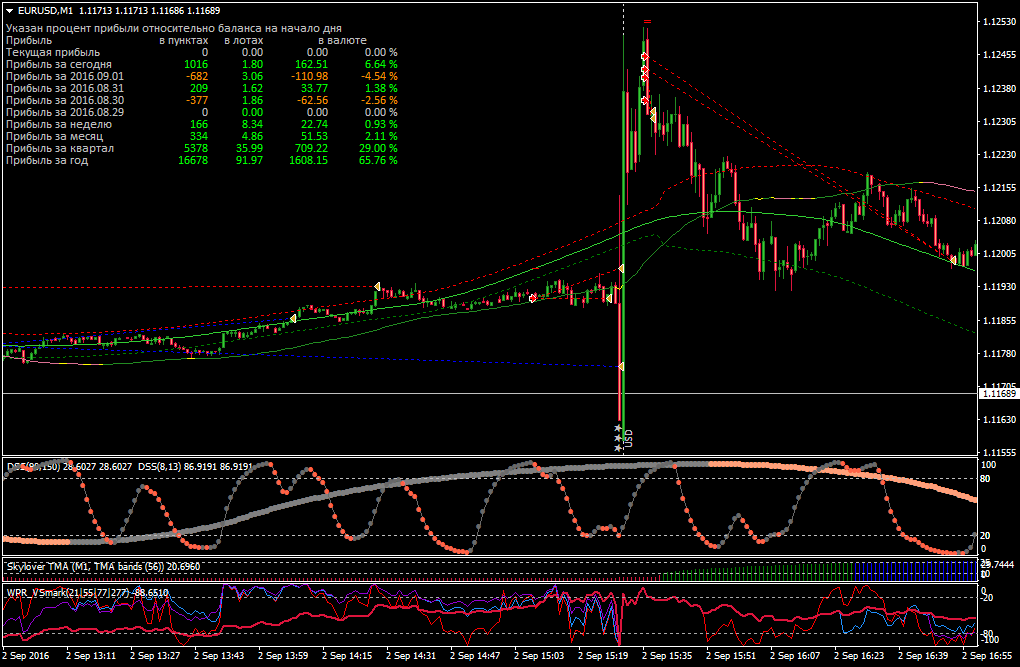
Task: Click the 29.00 % quarterly percent value
Action: [x=378, y=148]
